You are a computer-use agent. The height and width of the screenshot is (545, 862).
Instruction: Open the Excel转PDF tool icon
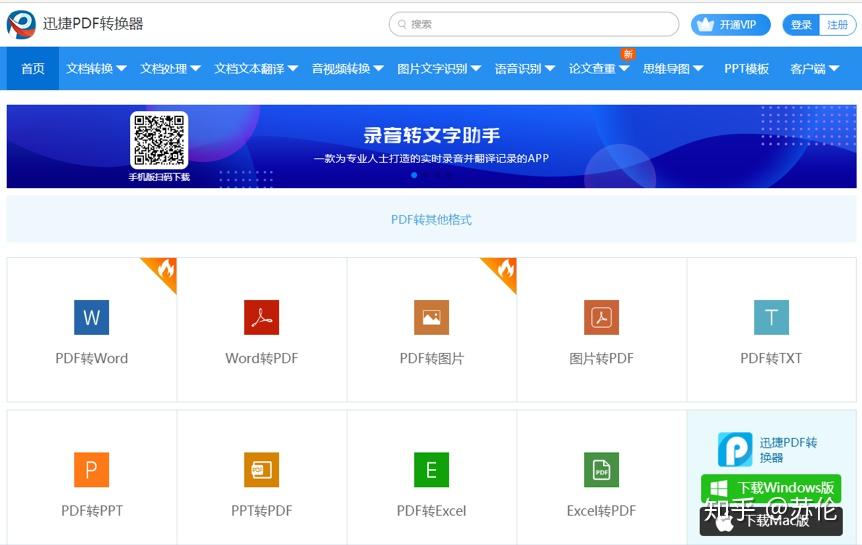click(601, 470)
